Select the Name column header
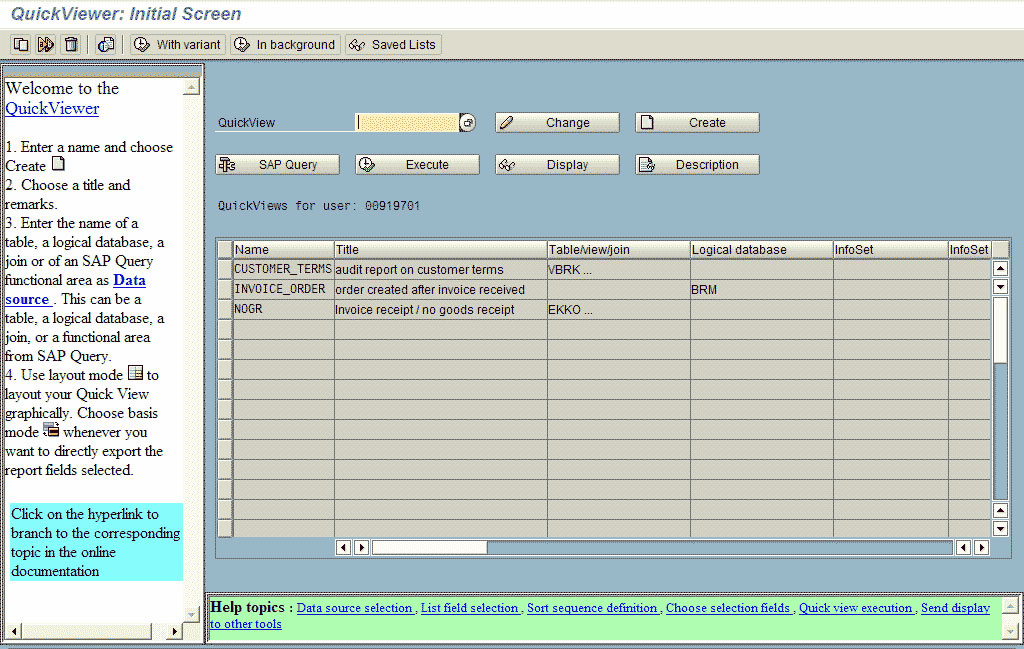Image resolution: width=1024 pixels, height=649 pixels. click(x=283, y=249)
